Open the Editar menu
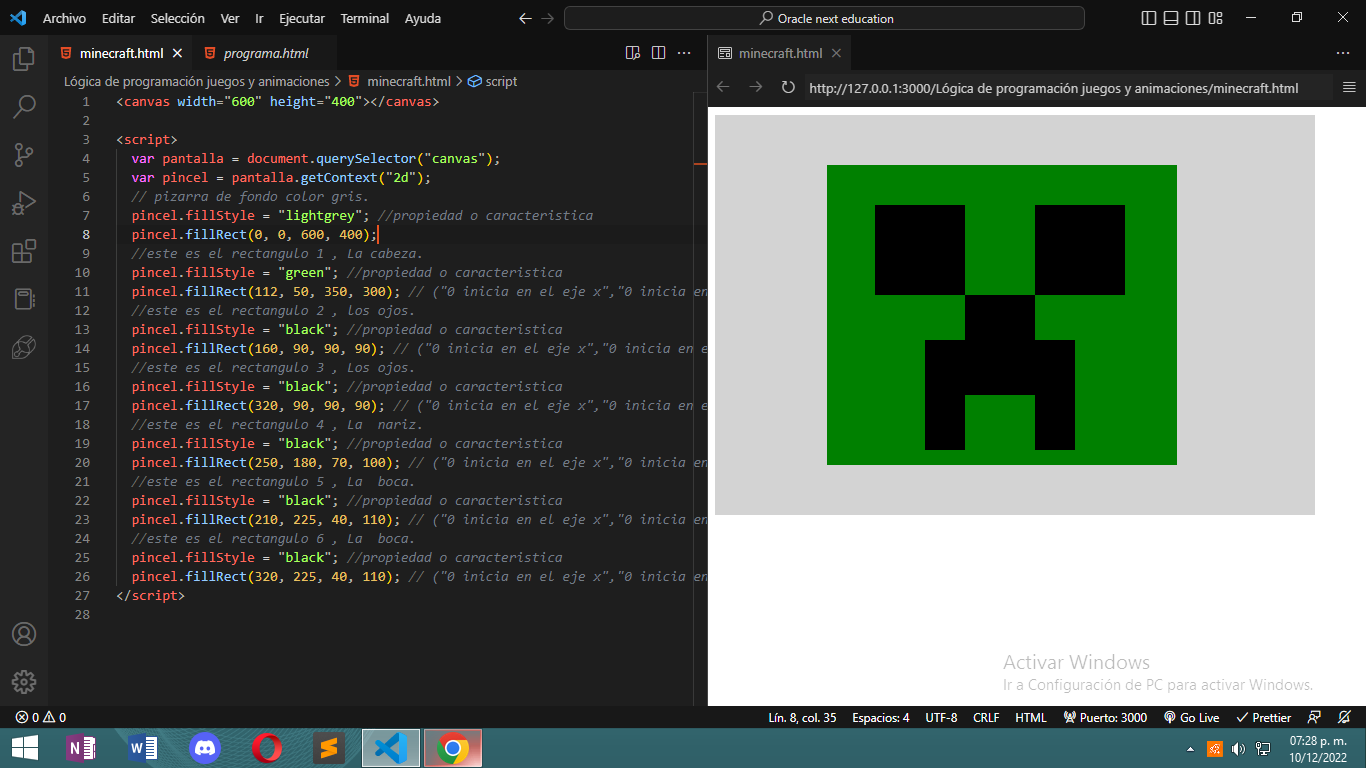 (118, 18)
